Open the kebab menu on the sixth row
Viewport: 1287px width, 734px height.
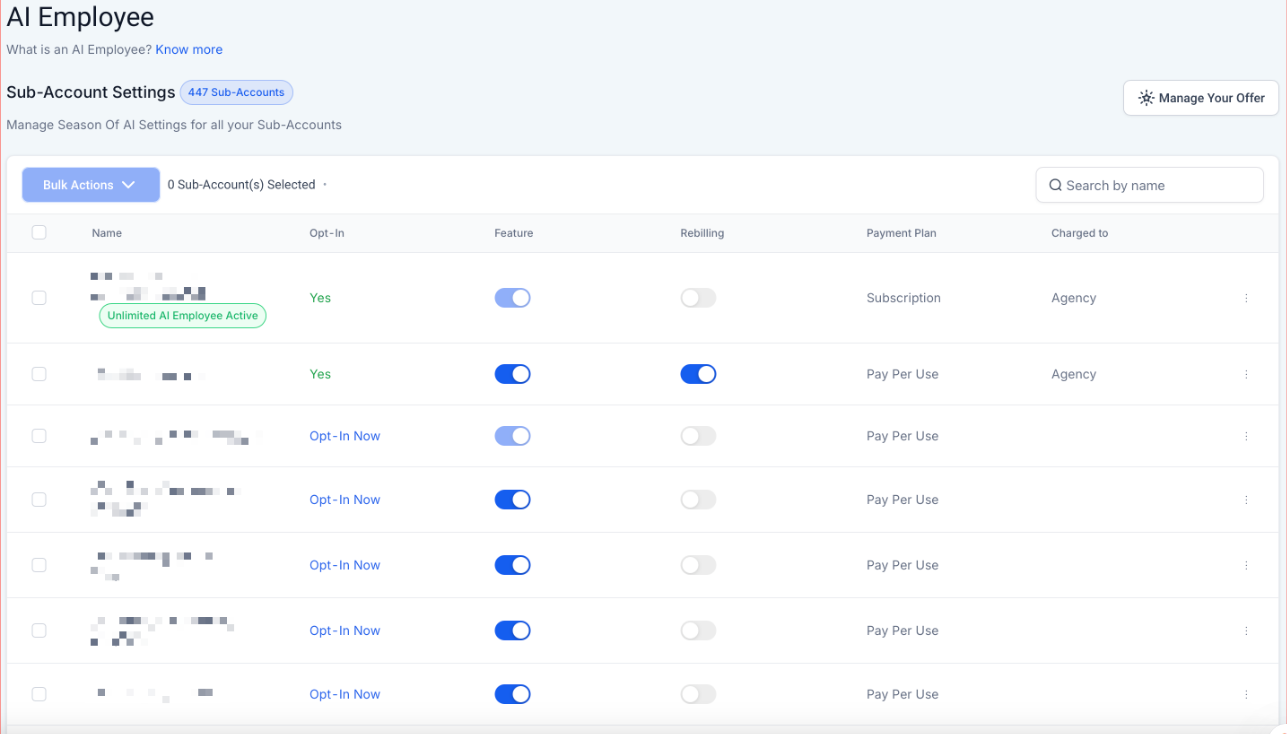(x=1246, y=630)
